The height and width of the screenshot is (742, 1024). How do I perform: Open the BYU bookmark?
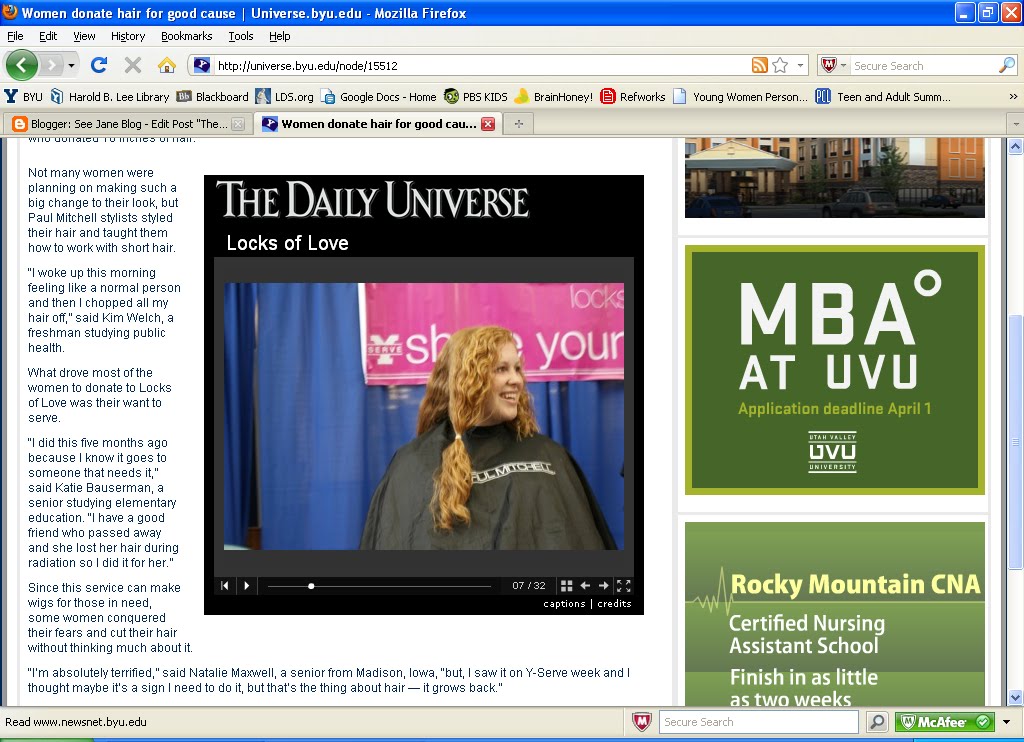[24, 97]
